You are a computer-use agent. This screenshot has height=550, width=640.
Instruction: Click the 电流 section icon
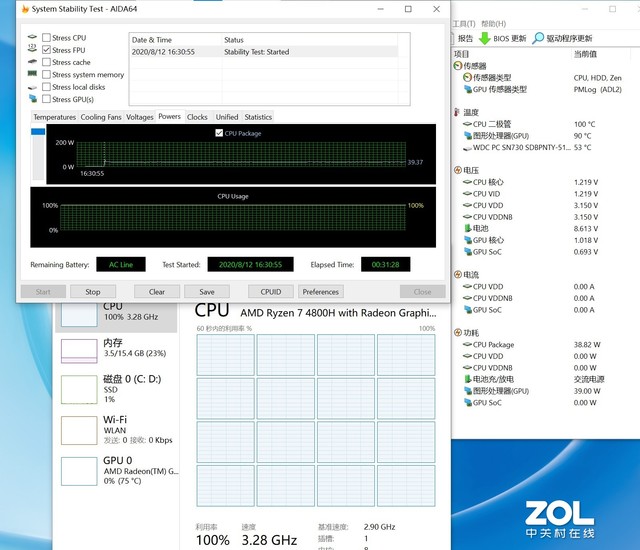tap(458, 275)
